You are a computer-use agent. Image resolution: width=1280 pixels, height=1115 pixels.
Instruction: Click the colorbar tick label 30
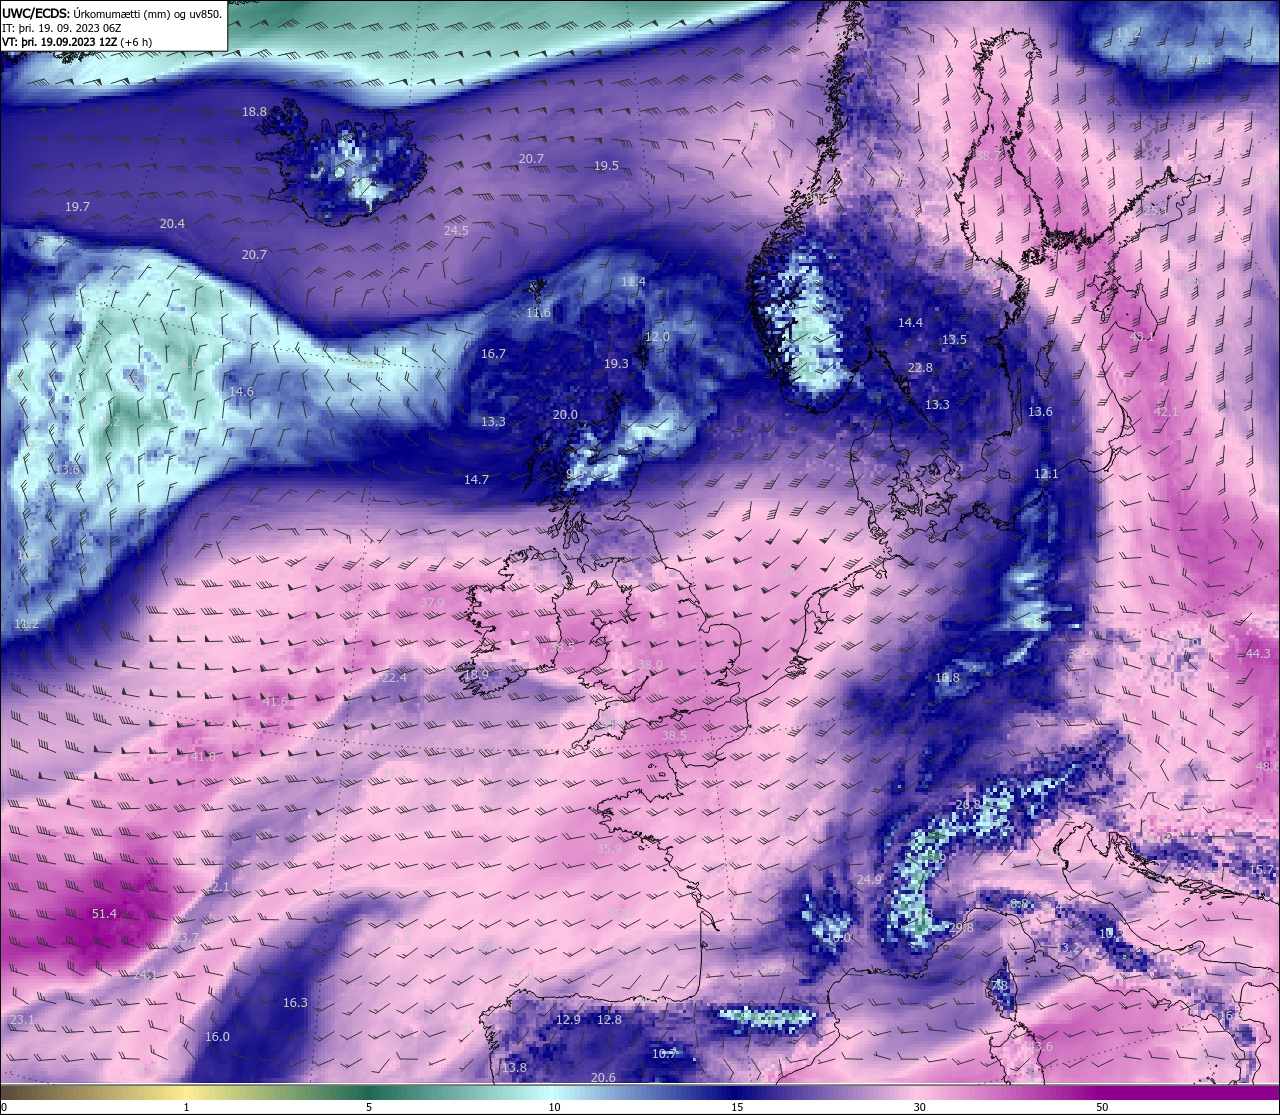(x=919, y=1107)
